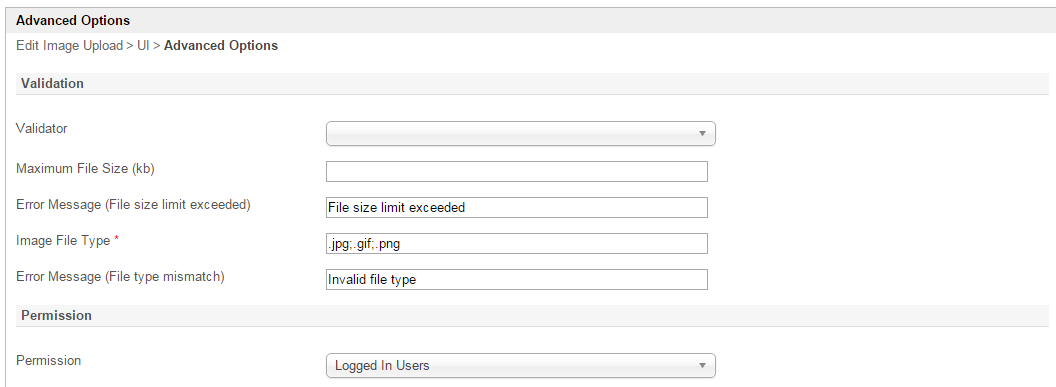Click the Permission dropdown arrow icon

(x=702, y=365)
